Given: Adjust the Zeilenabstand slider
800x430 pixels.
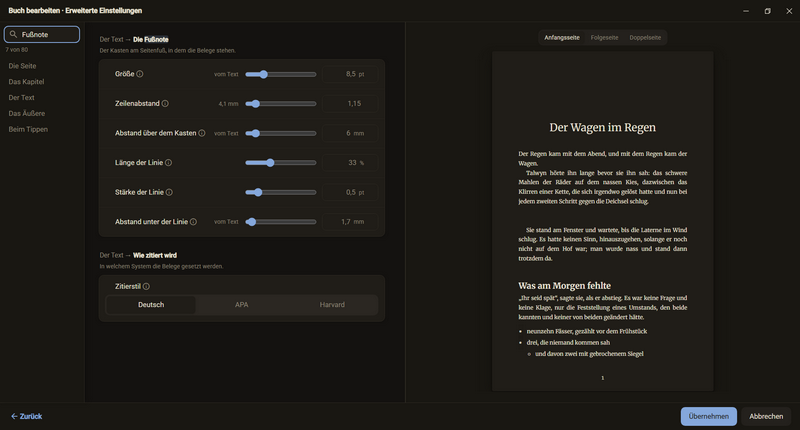Looking at the screenshot, I should 281,104.
